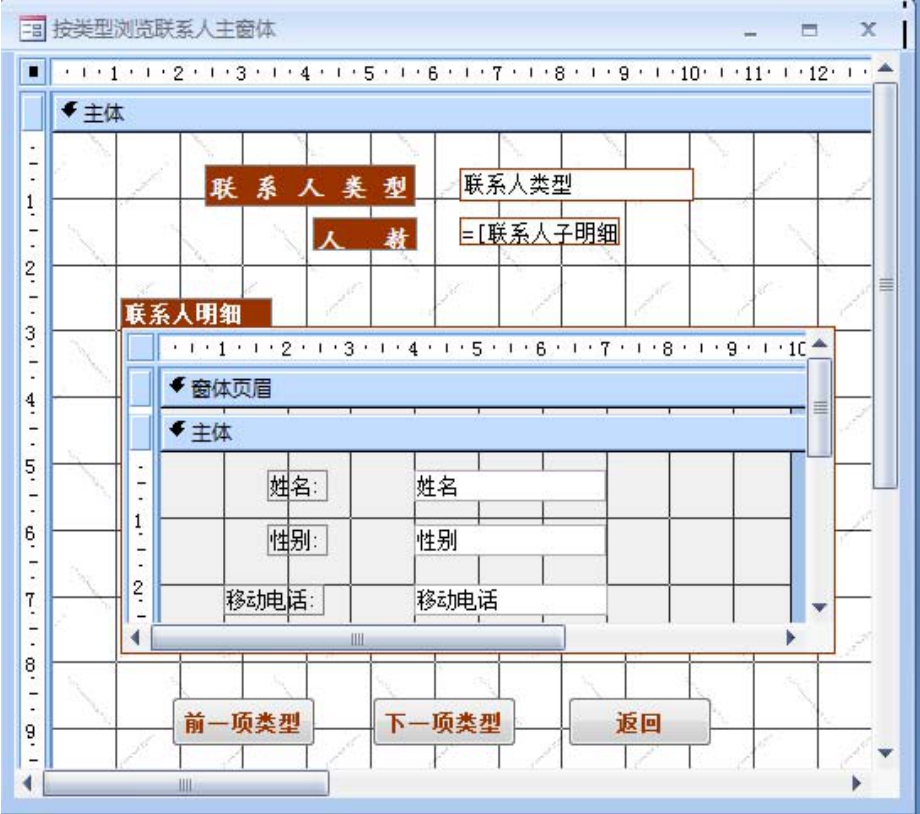The height and width of the screenshot is (814, 920).
Task: Select the 姓名 text box in subform
Action: coord(509,486)
